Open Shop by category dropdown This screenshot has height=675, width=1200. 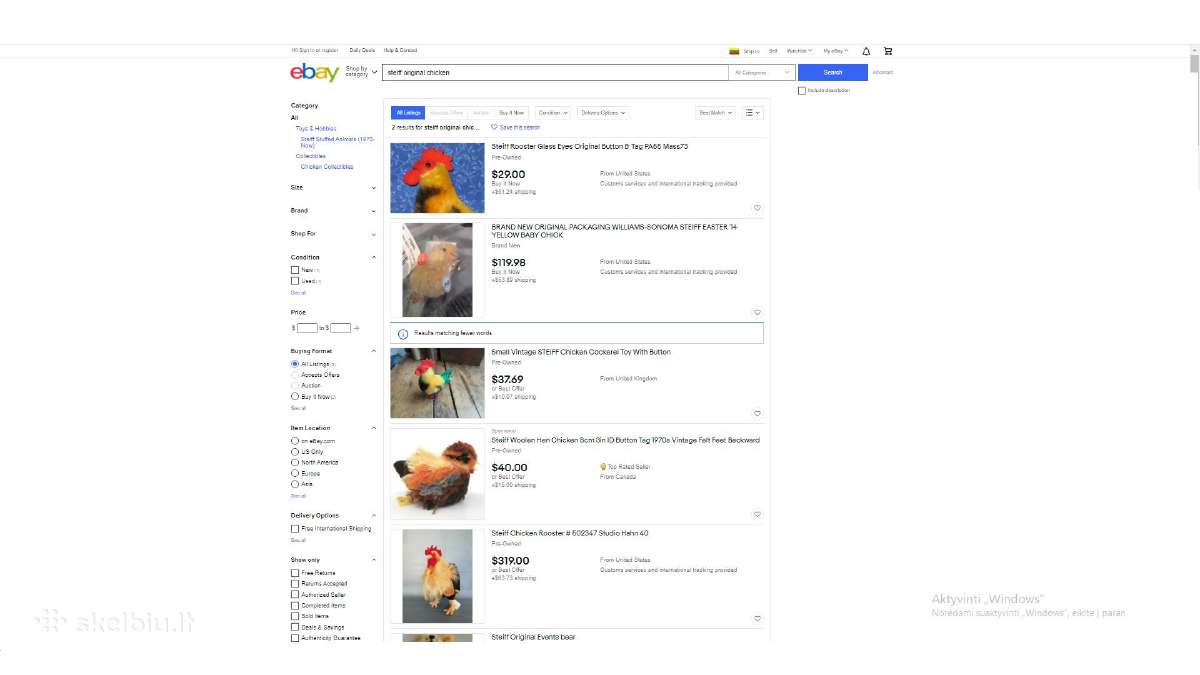point(361,72)
